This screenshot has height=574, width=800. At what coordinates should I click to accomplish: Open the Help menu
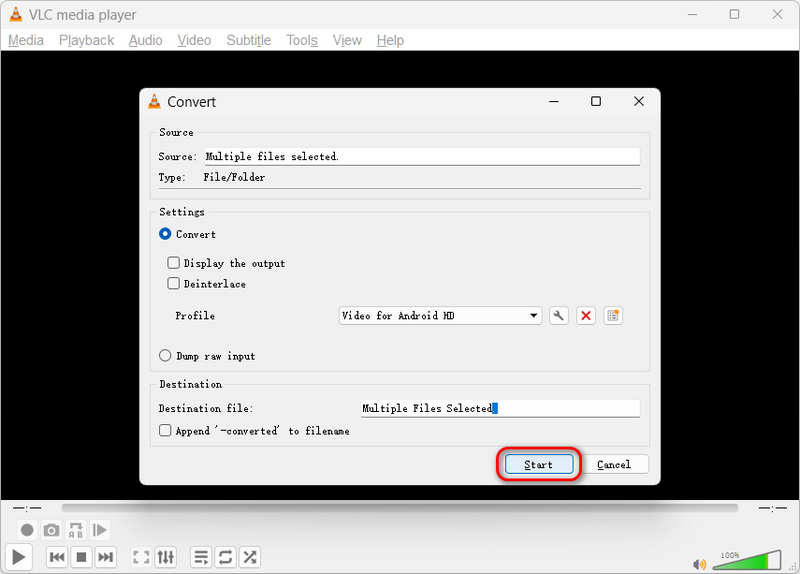click(390, 40)
